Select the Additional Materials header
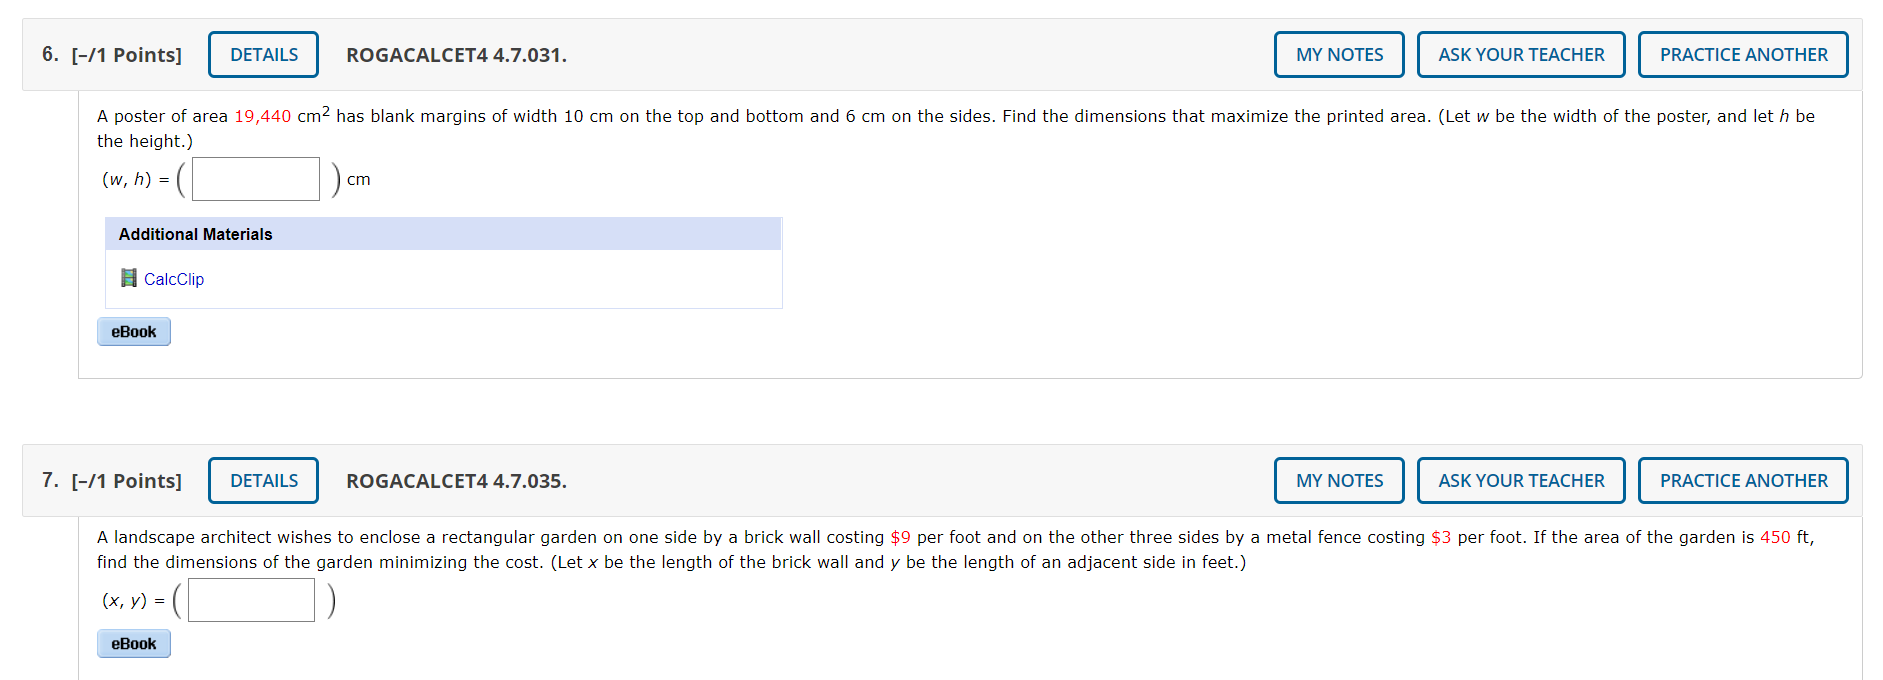 [194, 233]
